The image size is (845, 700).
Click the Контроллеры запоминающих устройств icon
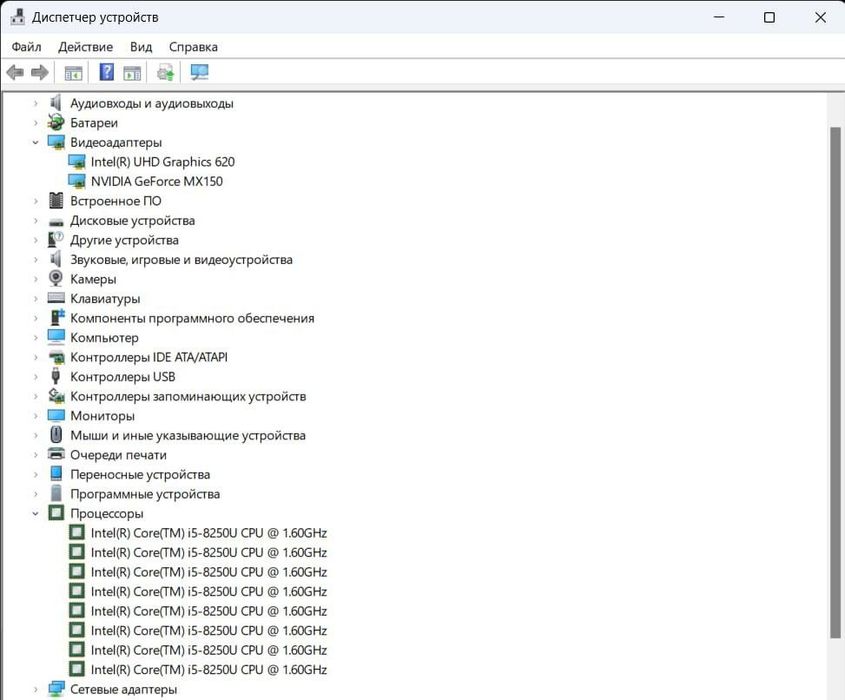[x=56, y=396]
